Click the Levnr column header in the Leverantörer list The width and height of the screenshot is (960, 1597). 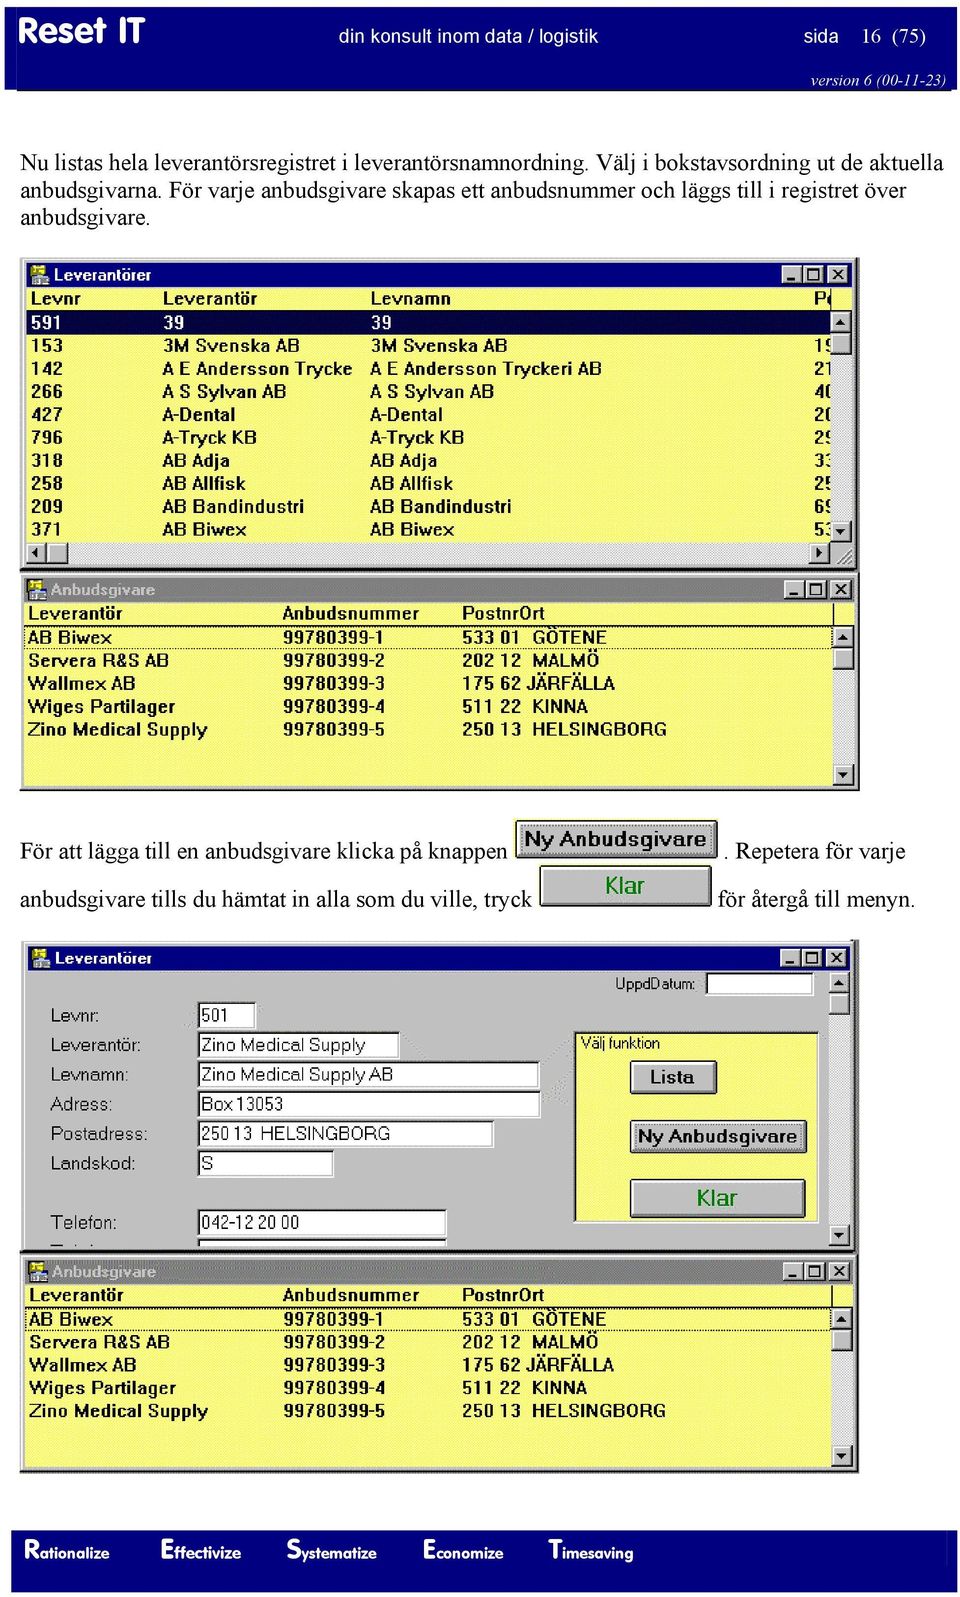[x=56, y=298]
